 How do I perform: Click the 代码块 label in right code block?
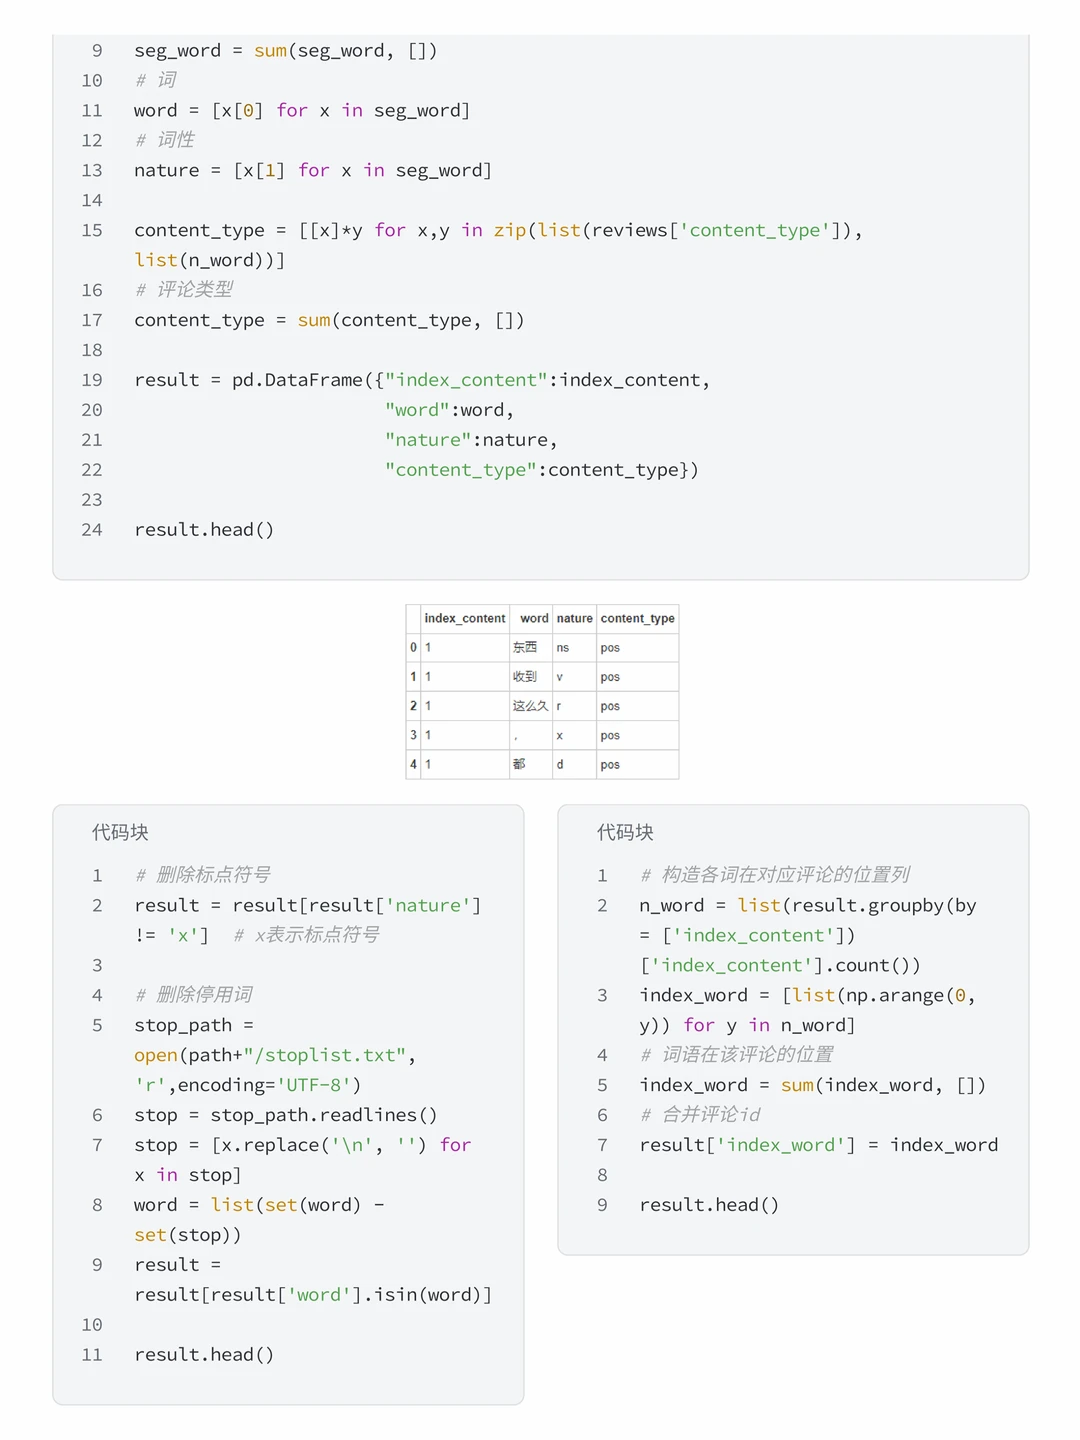point(625,832)
